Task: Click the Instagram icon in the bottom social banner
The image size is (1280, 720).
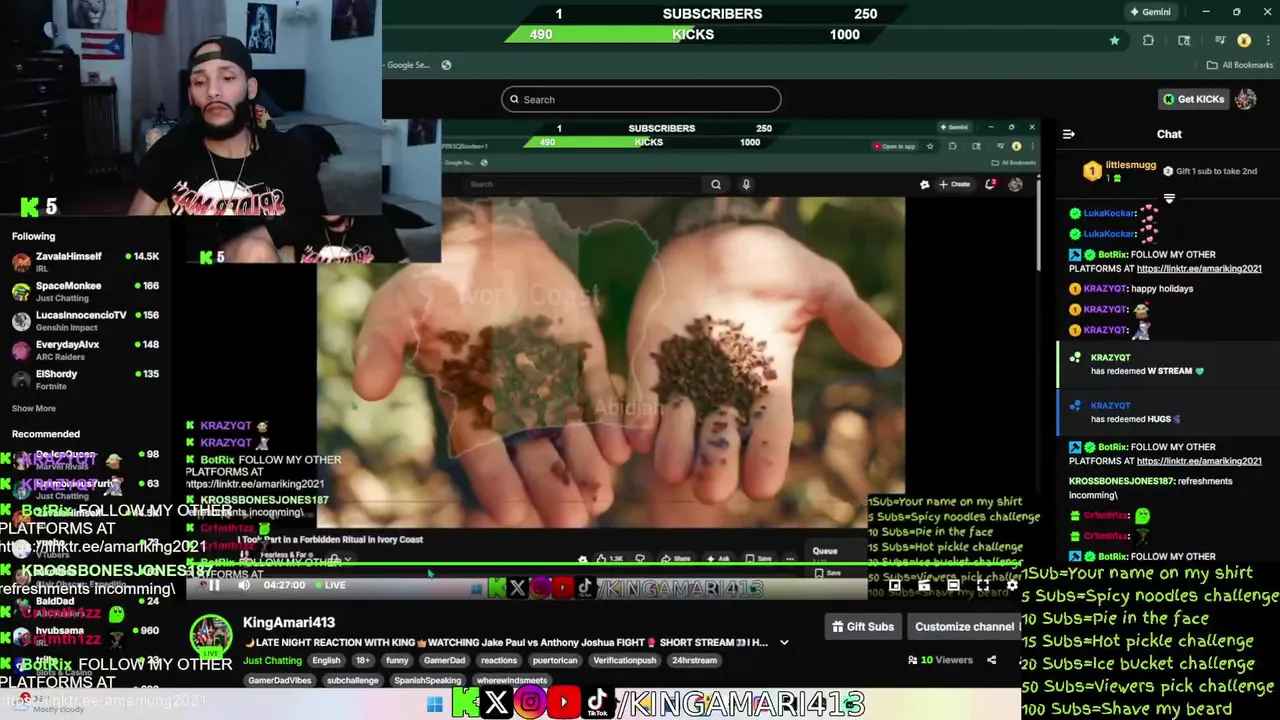Action: [531, 702]
